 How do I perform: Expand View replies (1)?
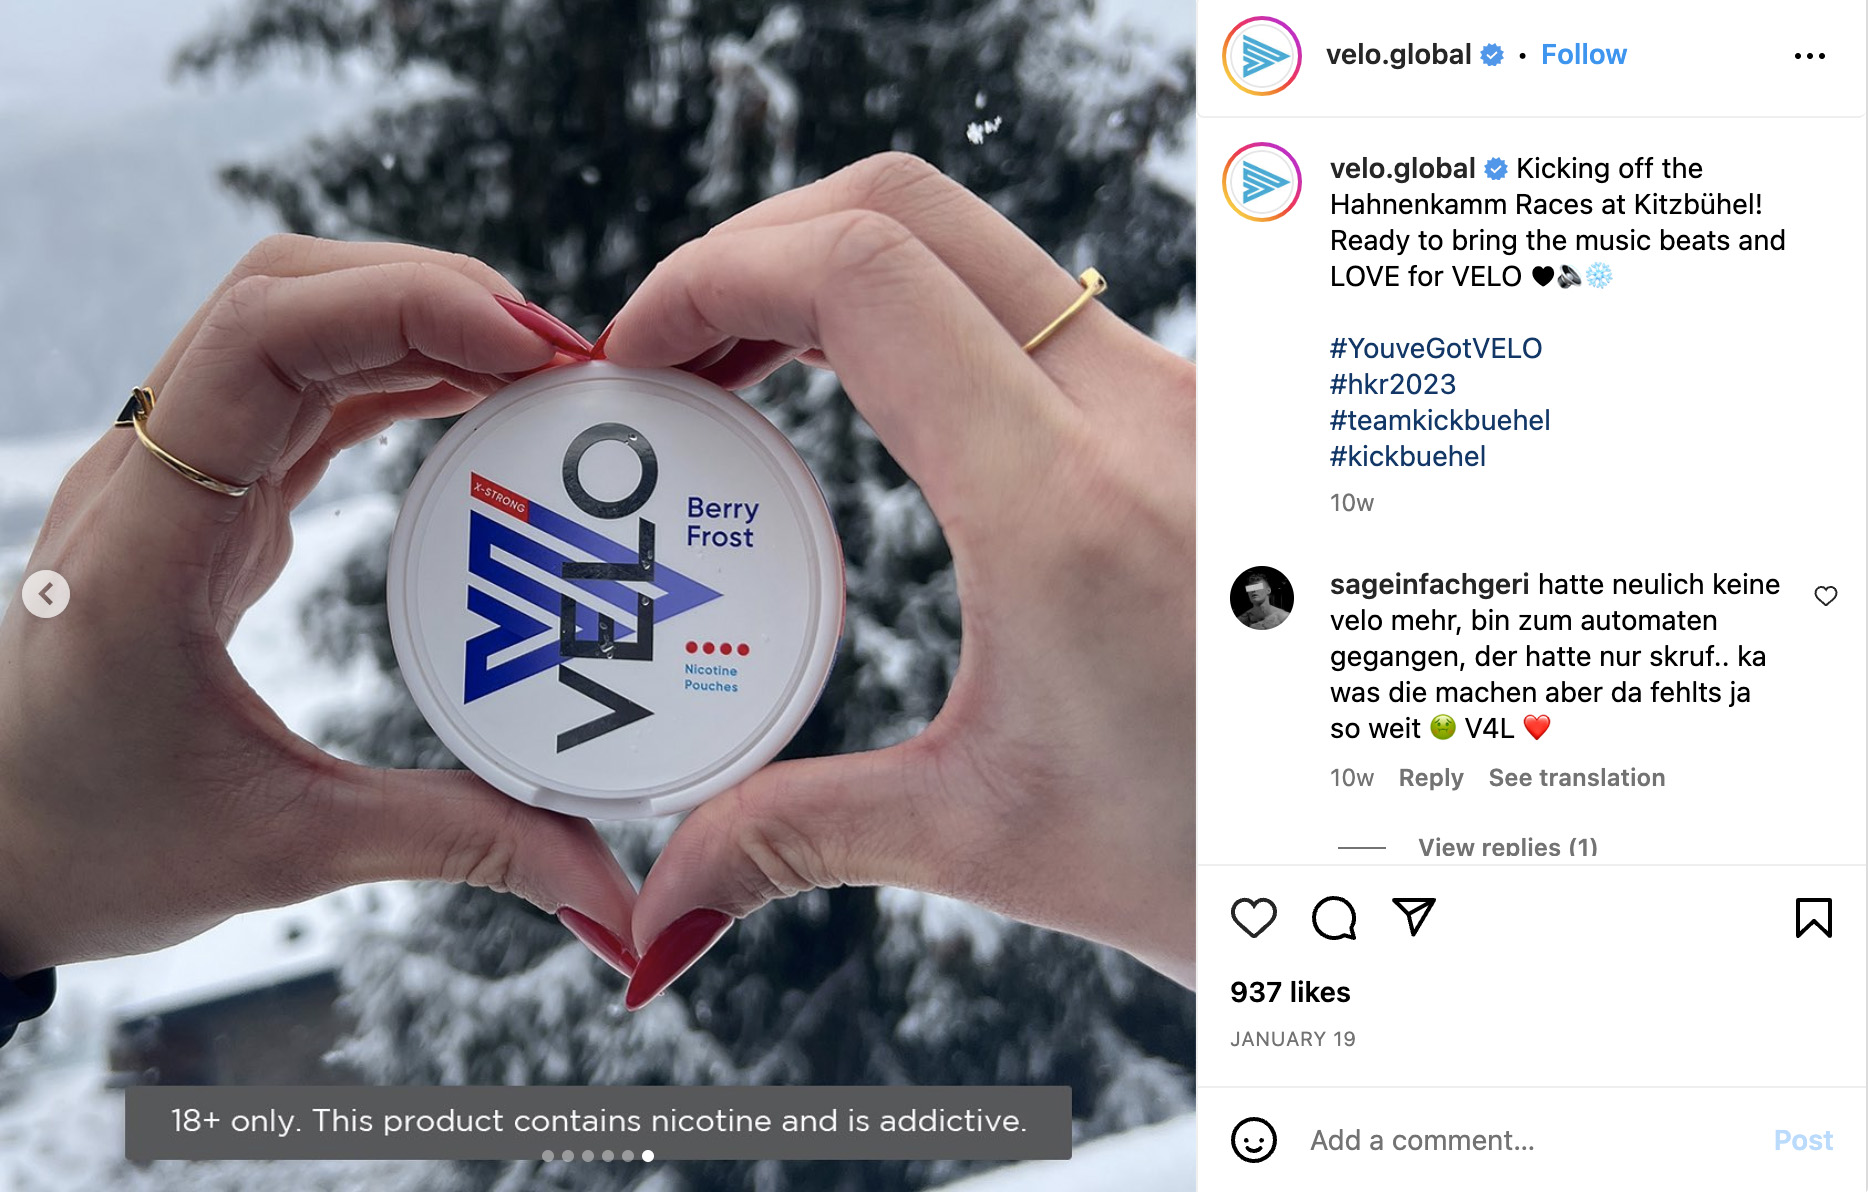click(x=1507, y=847)
